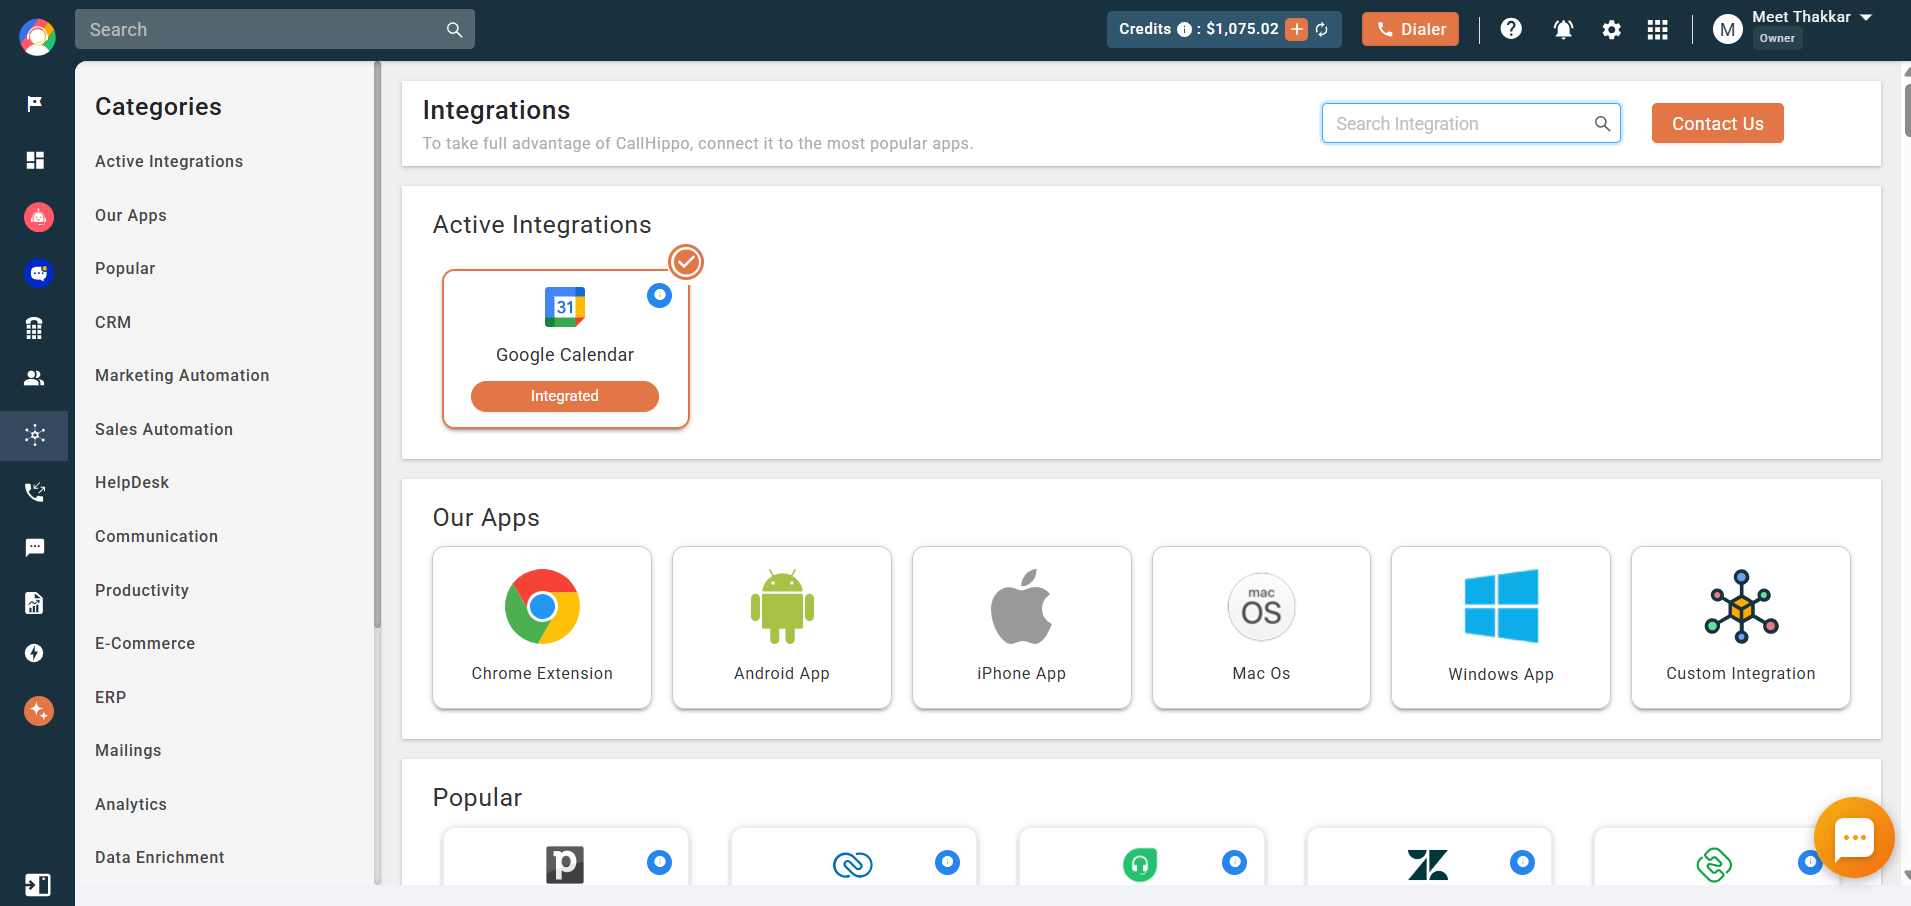Click the Contact Us button

click(1717, 123)
